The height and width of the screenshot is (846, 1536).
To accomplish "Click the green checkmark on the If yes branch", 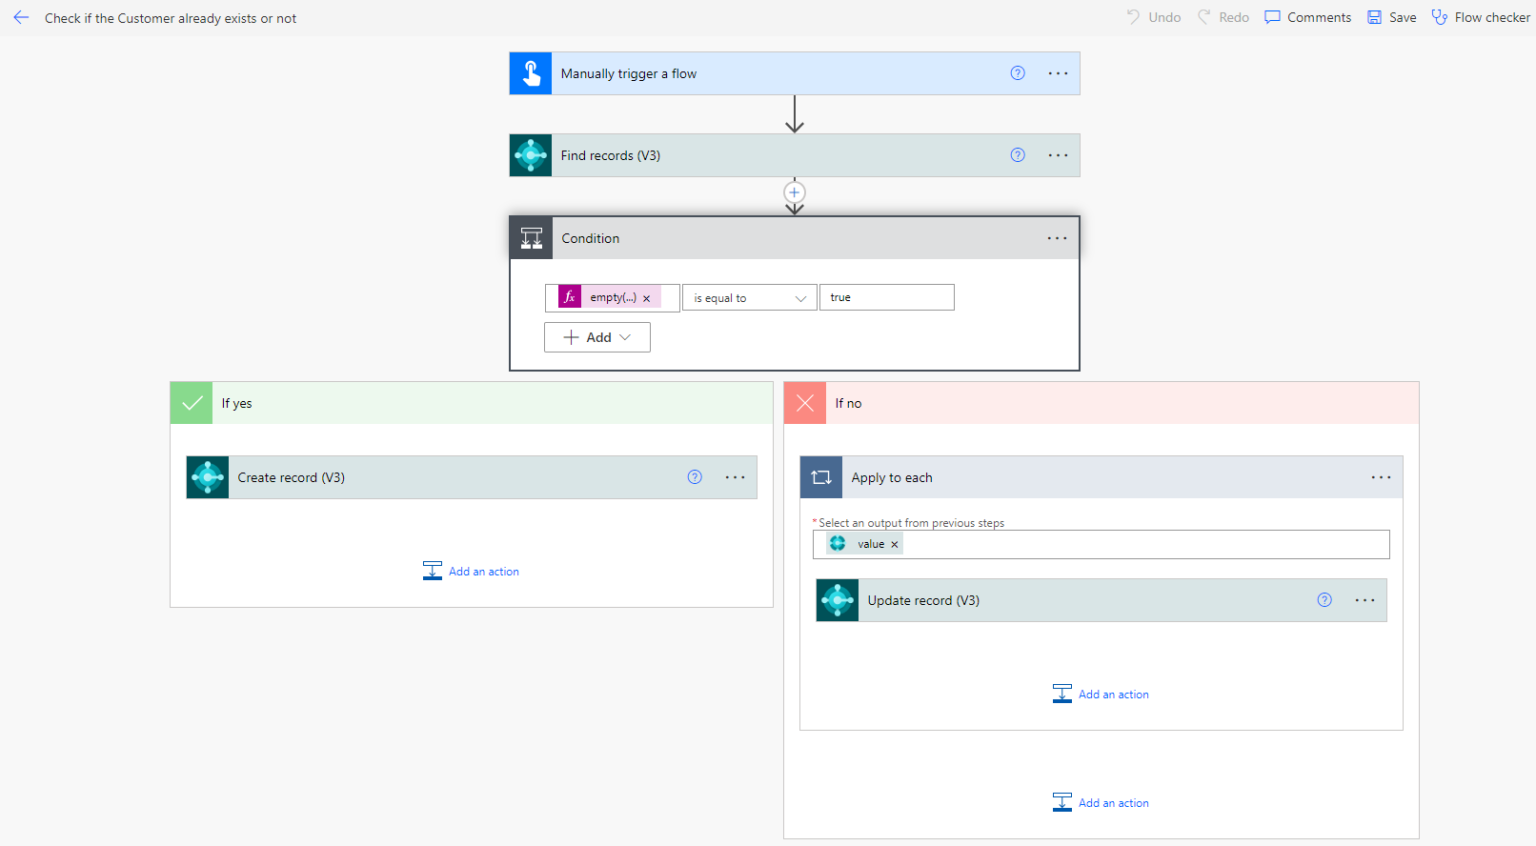I will [191, 403].
